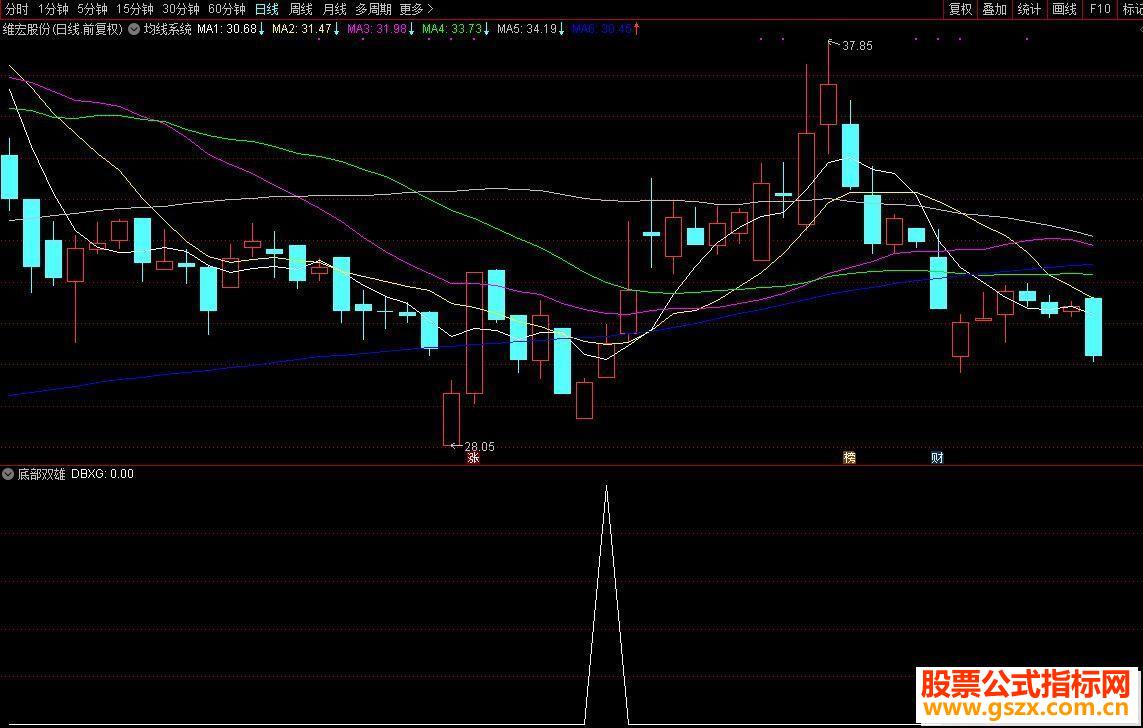
Task: Open the 15分钟 chart period
Action: pyautogui.click(x=135, y=9)
